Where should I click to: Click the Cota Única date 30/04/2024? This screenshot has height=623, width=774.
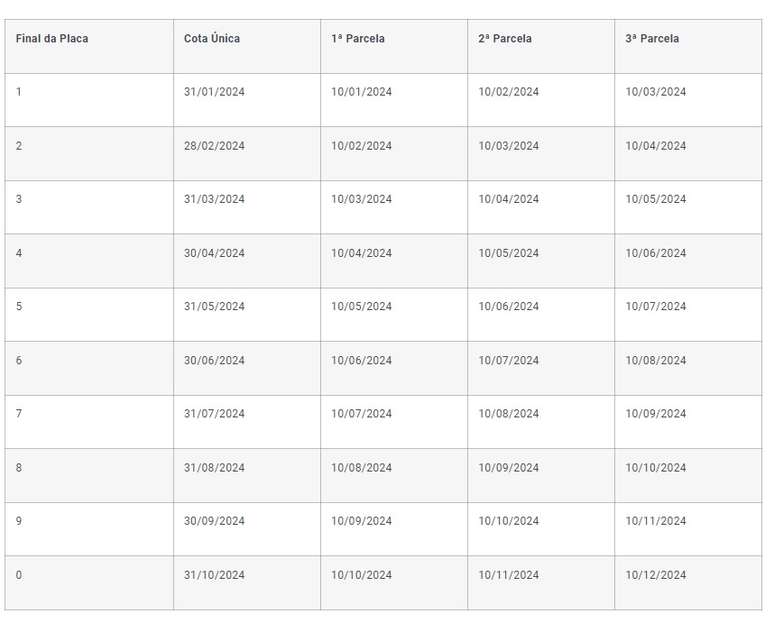coord(214,253)
